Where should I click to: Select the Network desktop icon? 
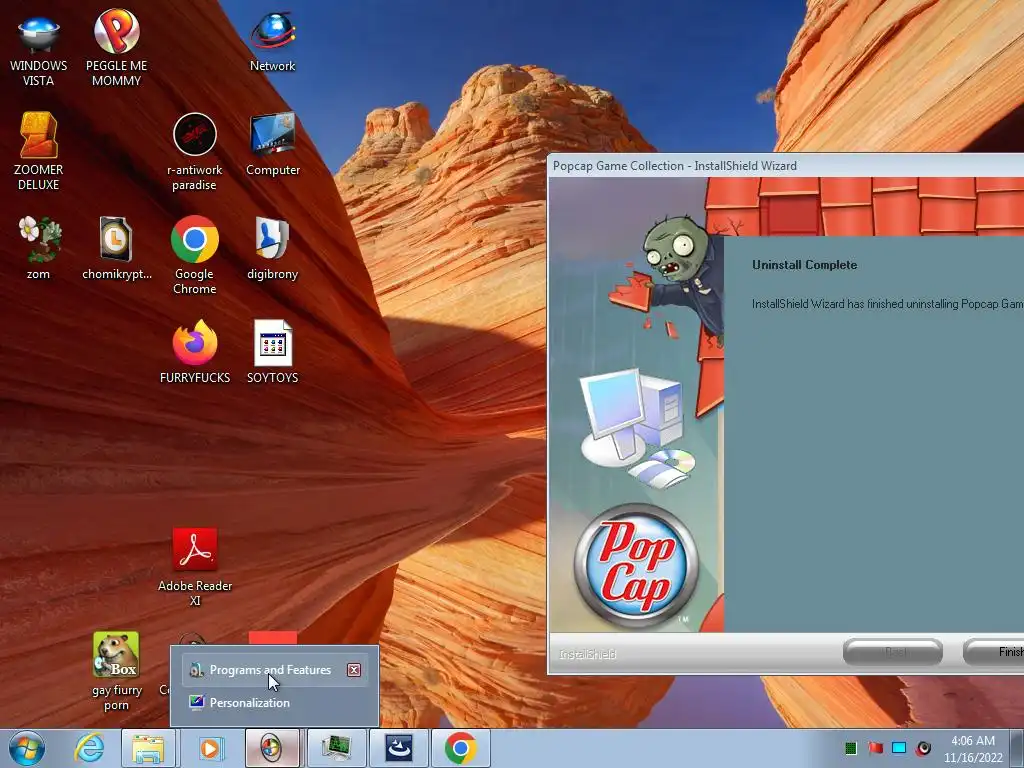[x=272, y=42]
